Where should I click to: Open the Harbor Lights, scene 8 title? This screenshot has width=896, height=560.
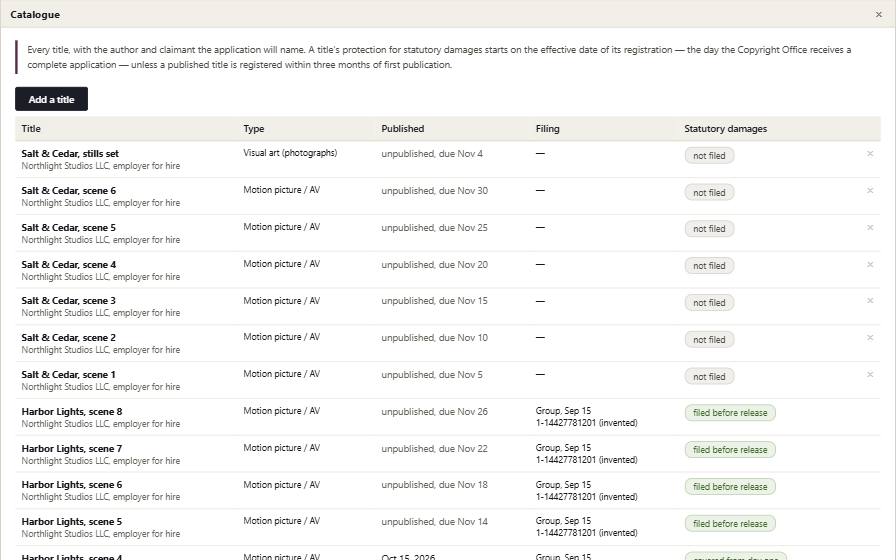pyautogui.click(x=72, y=411)
